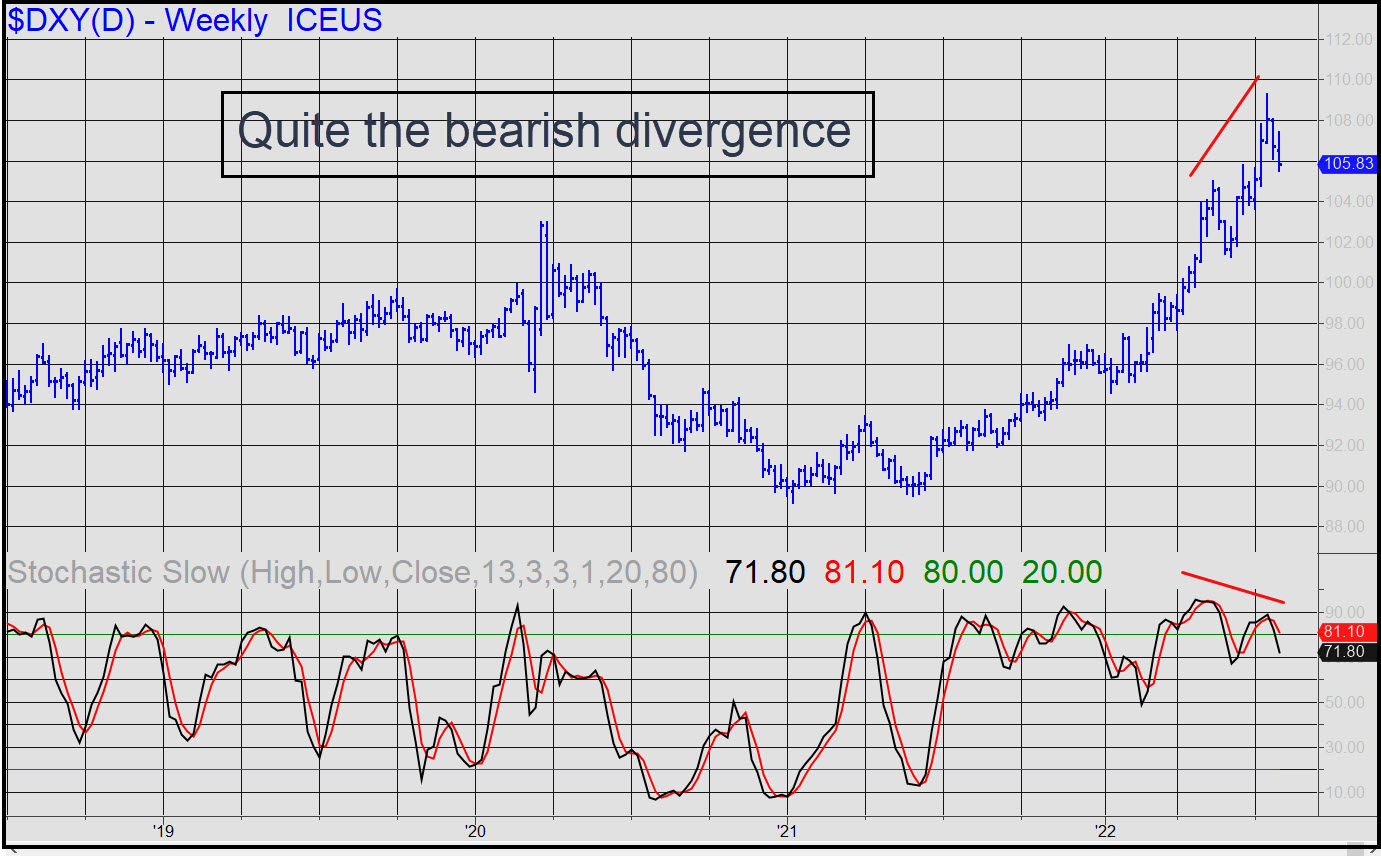Image resolution: width=1381 pixels, height=856 pixels.
Task: Select the red trendline above the price bars
Action: tap(1224, 126)
